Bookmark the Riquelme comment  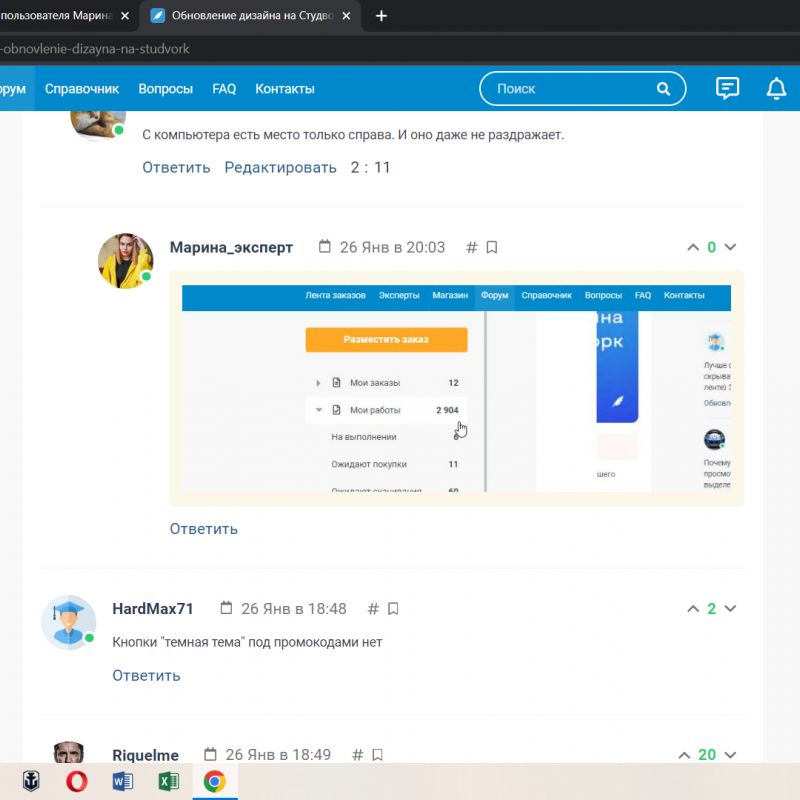pyautogui.click(x=377, y=755)
